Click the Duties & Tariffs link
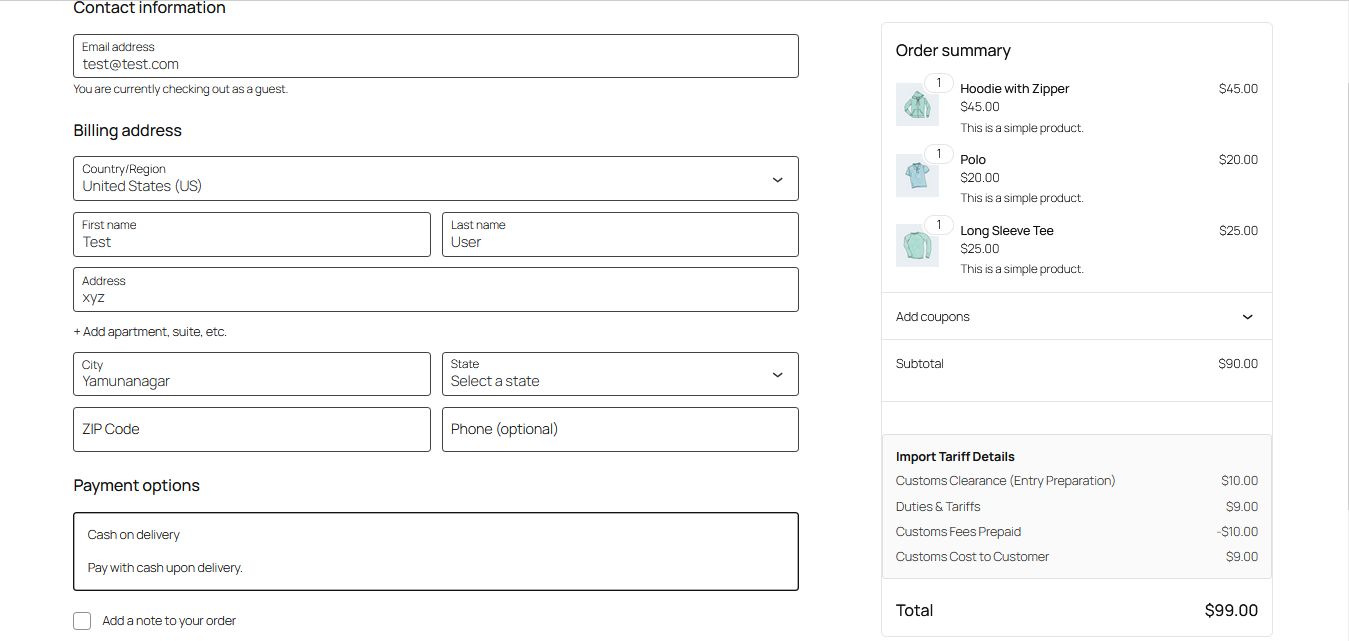Image resolution: width=1349 pixels, height=641 pixels. (x=937, y=506)
